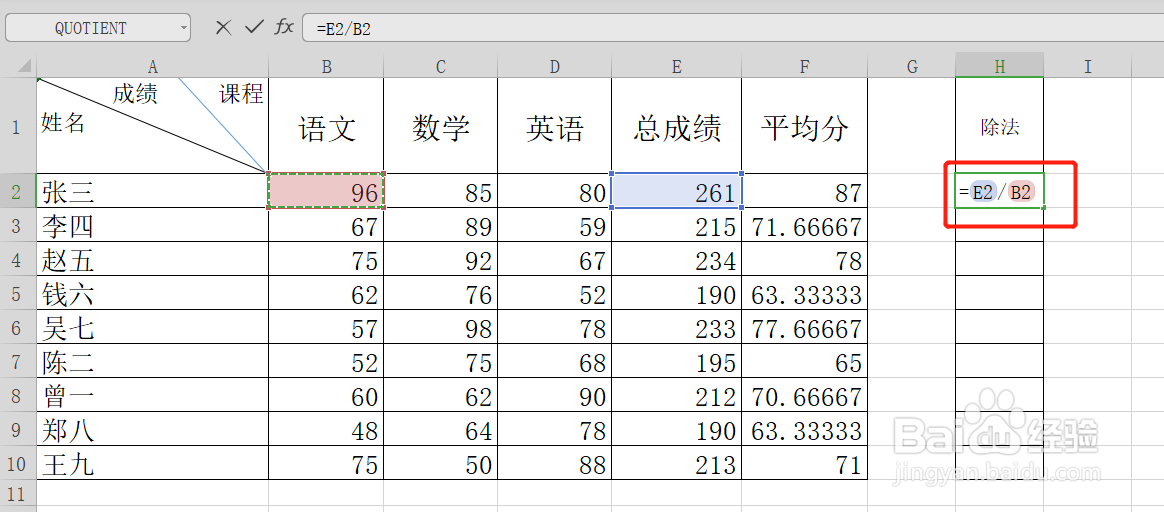Select column B header

tap(326, 67)
